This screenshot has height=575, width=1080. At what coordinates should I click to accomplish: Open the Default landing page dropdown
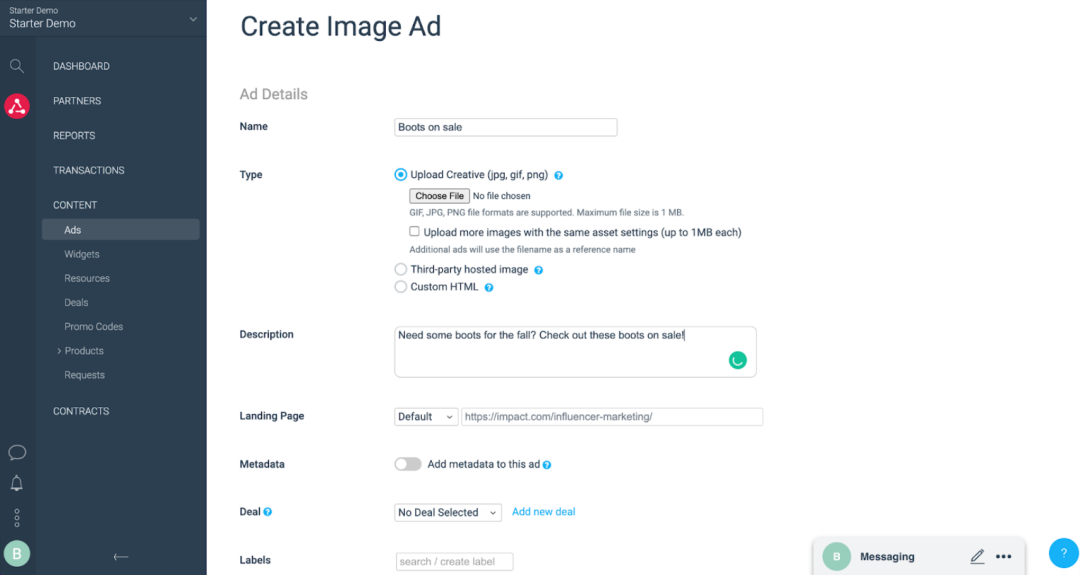[426, 417]
